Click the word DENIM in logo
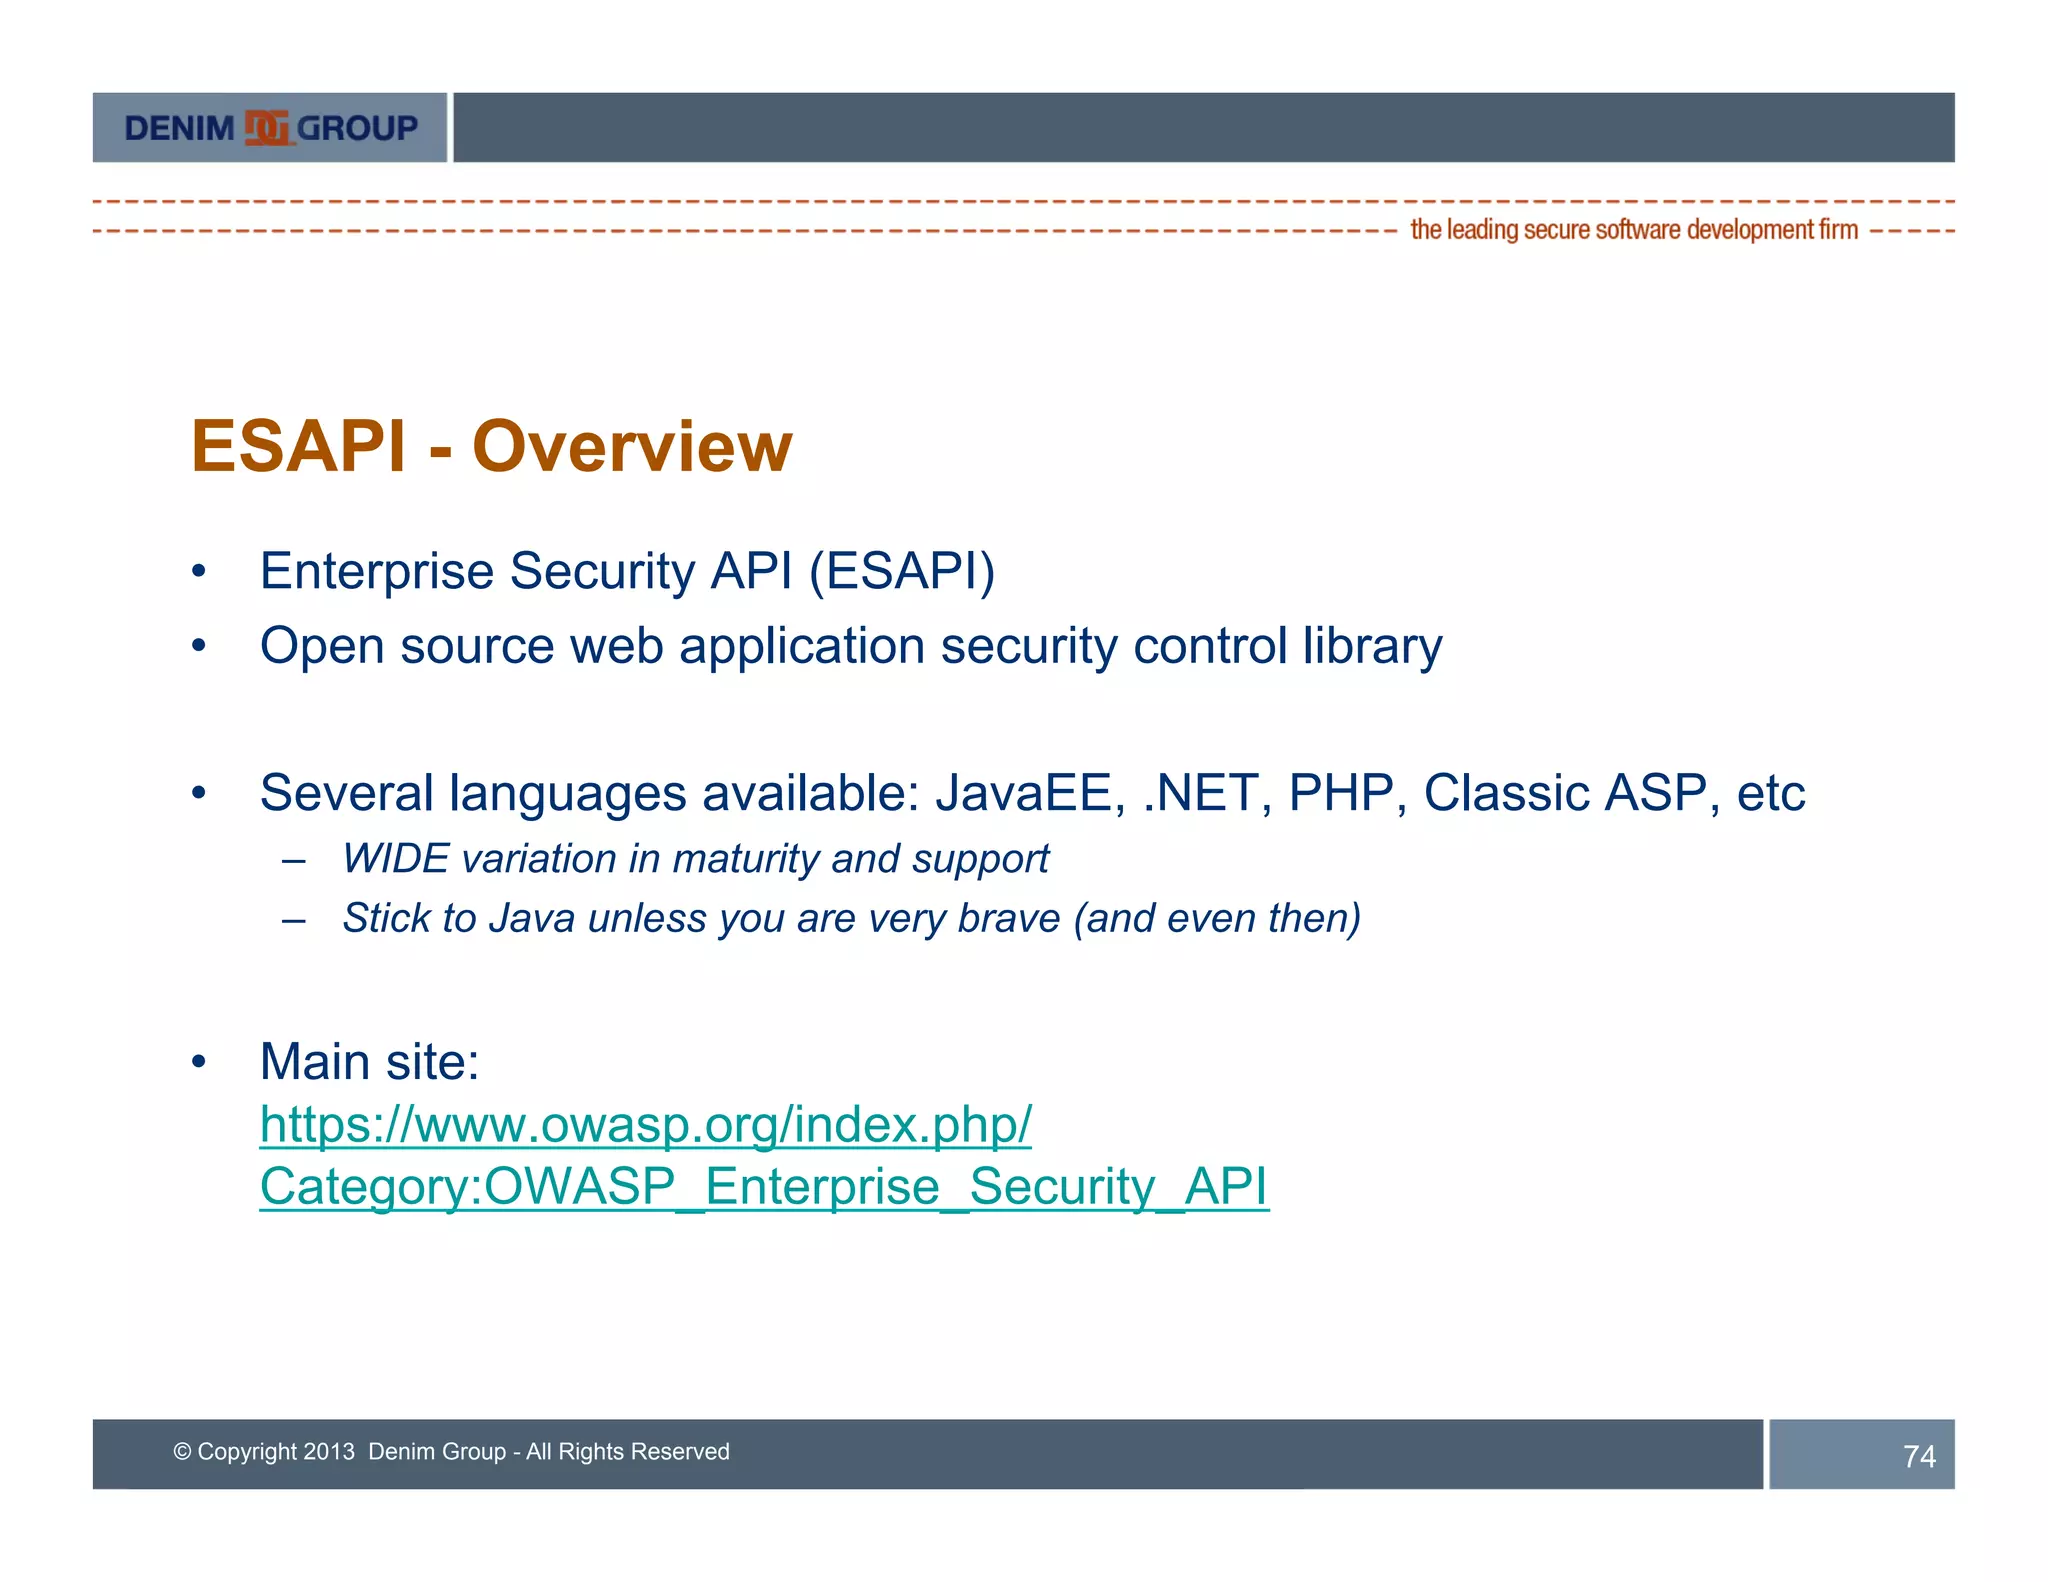This screenshot has width=2048, height=1582. click(179, 129)
